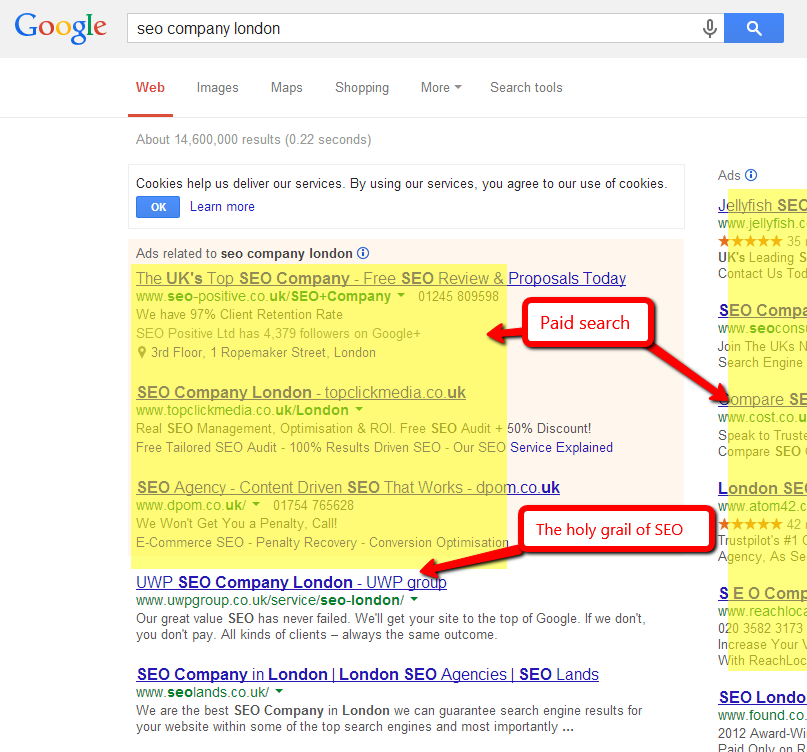
Task: Open the 'London SE...' atom42 sidebar ad
Action: click(x=762, y=488)
